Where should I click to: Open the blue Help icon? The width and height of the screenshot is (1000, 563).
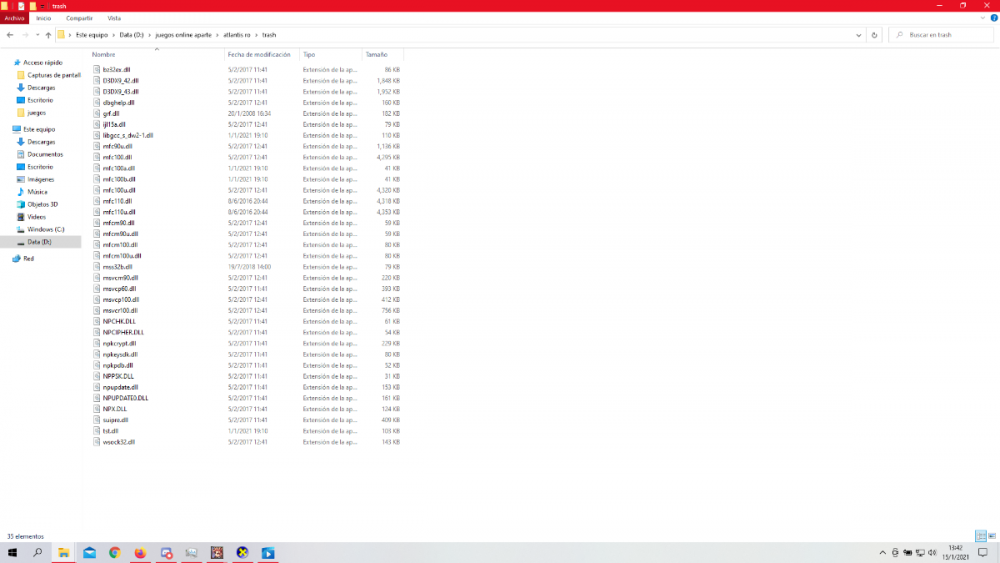pos(992,18)
